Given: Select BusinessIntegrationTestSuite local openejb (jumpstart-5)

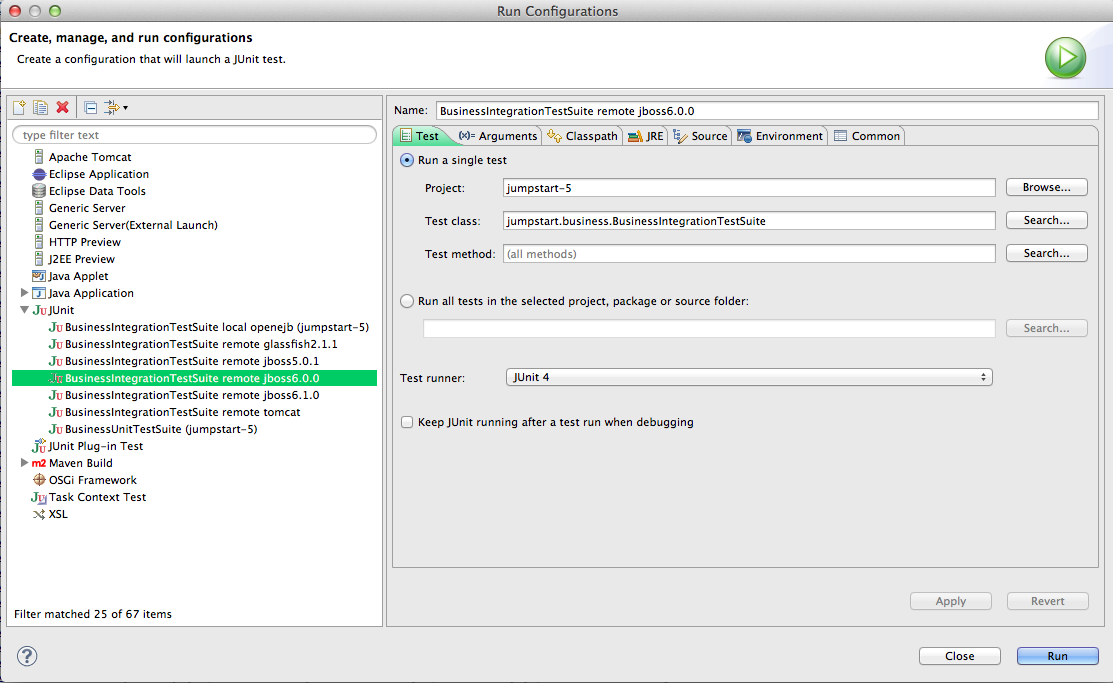Looking at the screenshot, I should coord(216,327).
